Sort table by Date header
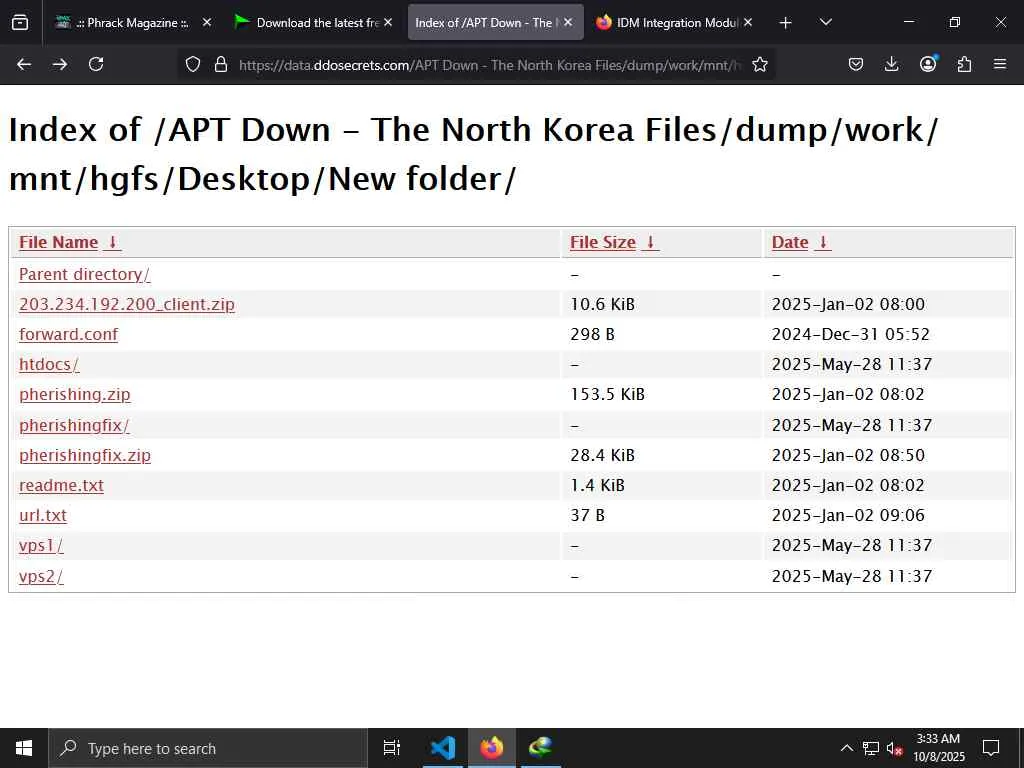Image resolution: width=1024 pixels, height=768 pixels. [790, 242]
